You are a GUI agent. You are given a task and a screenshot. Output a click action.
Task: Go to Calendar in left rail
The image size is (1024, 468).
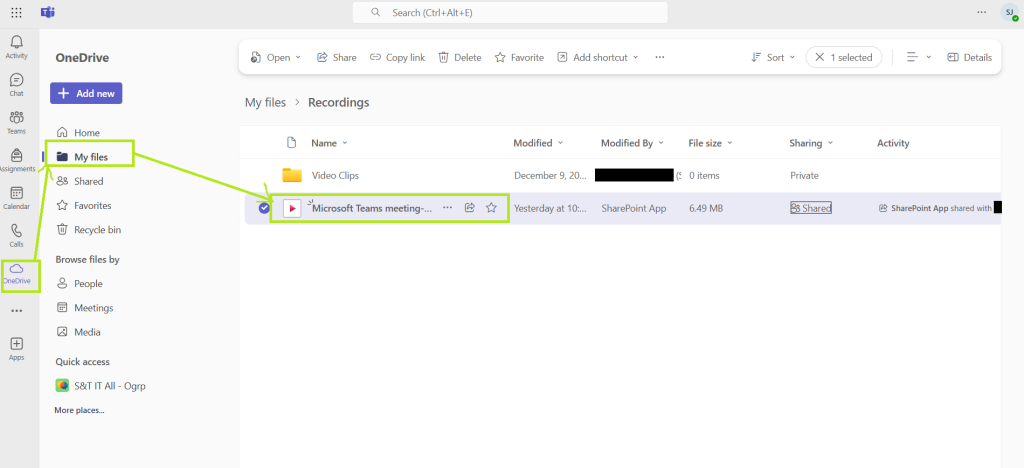coord(16,197)
